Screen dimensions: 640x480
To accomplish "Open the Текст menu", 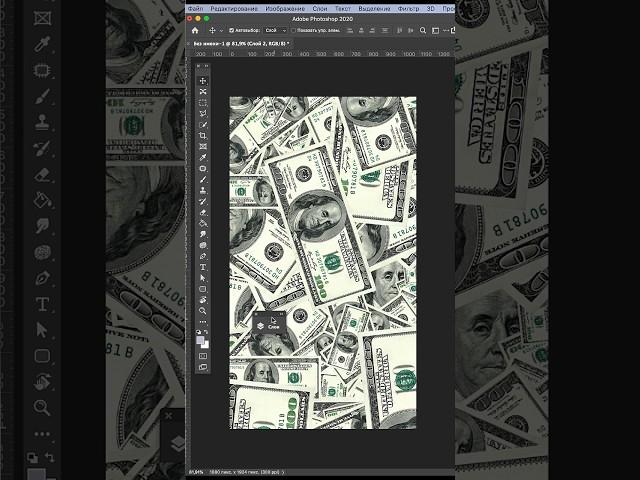I will tap(343, 9).
